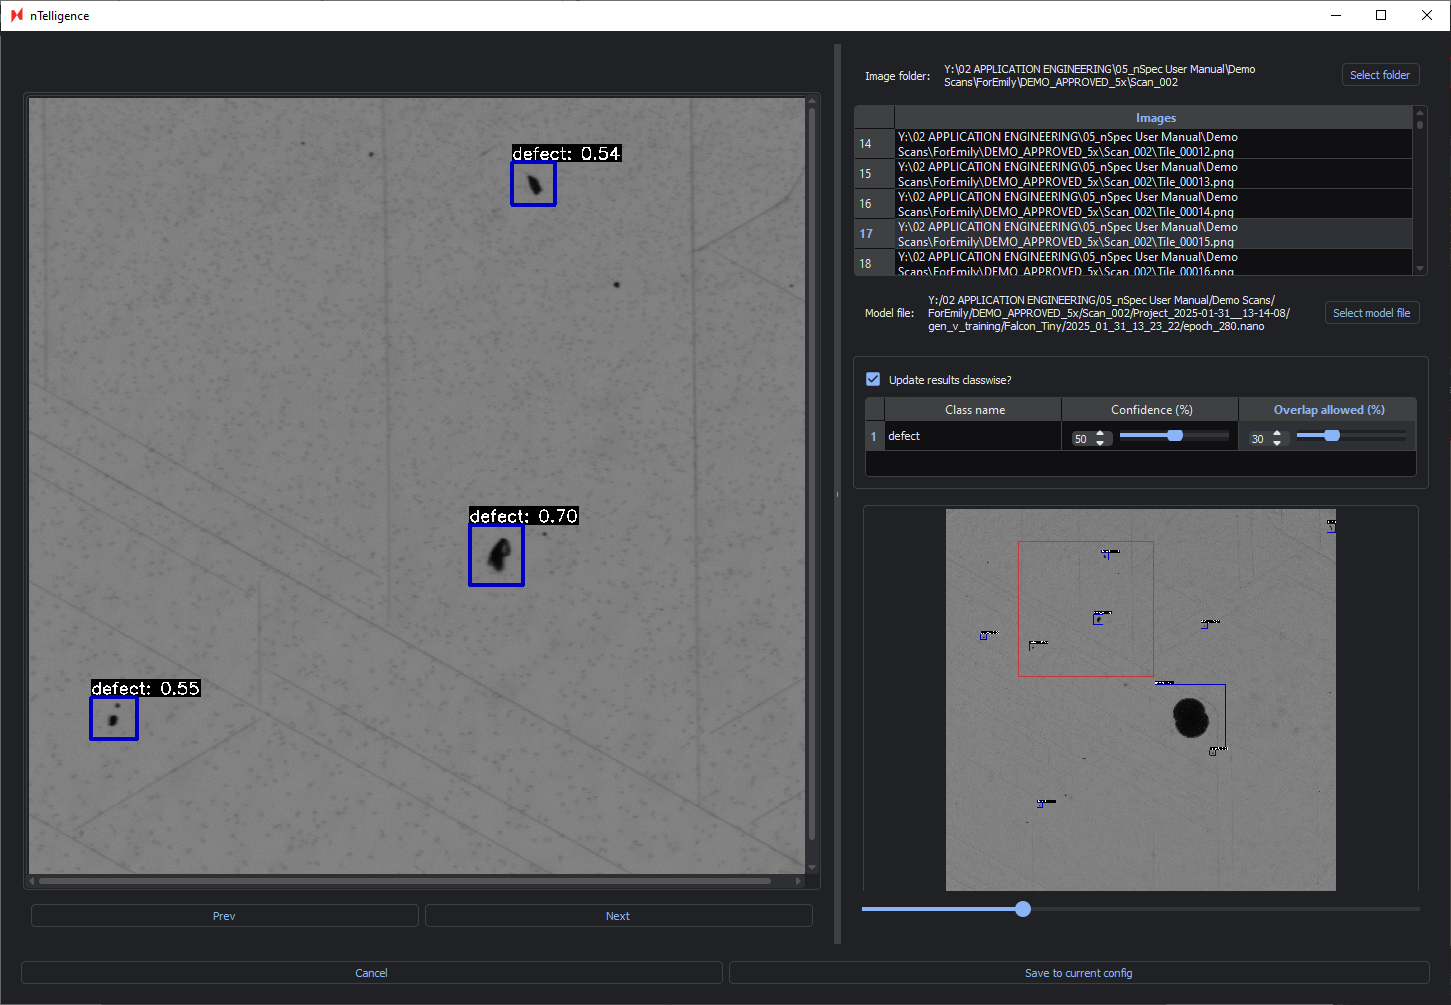
Task: Decrease Overlap allowed value with down arrow
Action: click(1277, 443)
